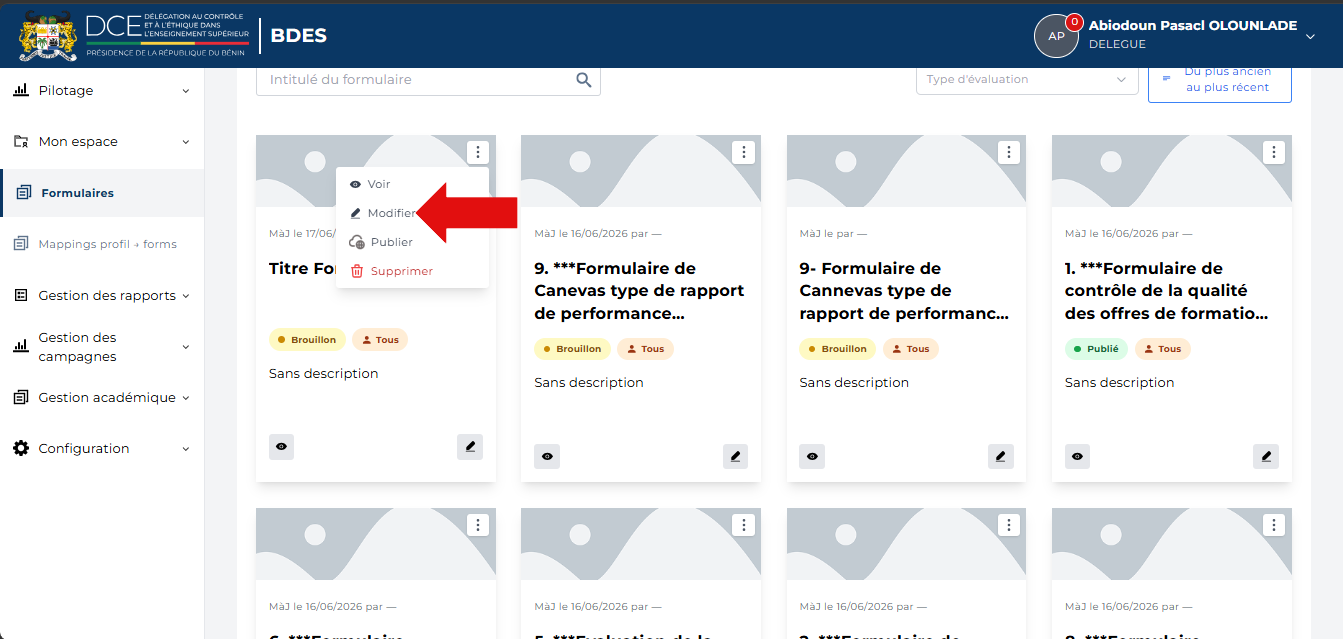Open Formulaires in the sidebar
1343x639 pixels.
click(102, 193)
